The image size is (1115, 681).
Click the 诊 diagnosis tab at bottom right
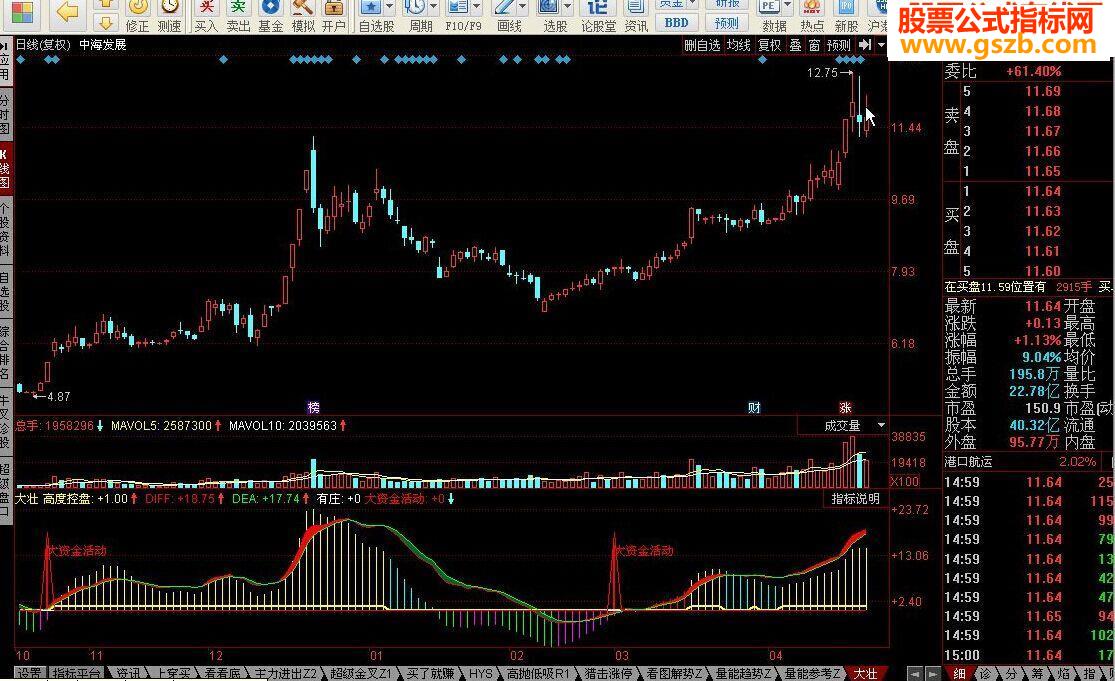985,673
